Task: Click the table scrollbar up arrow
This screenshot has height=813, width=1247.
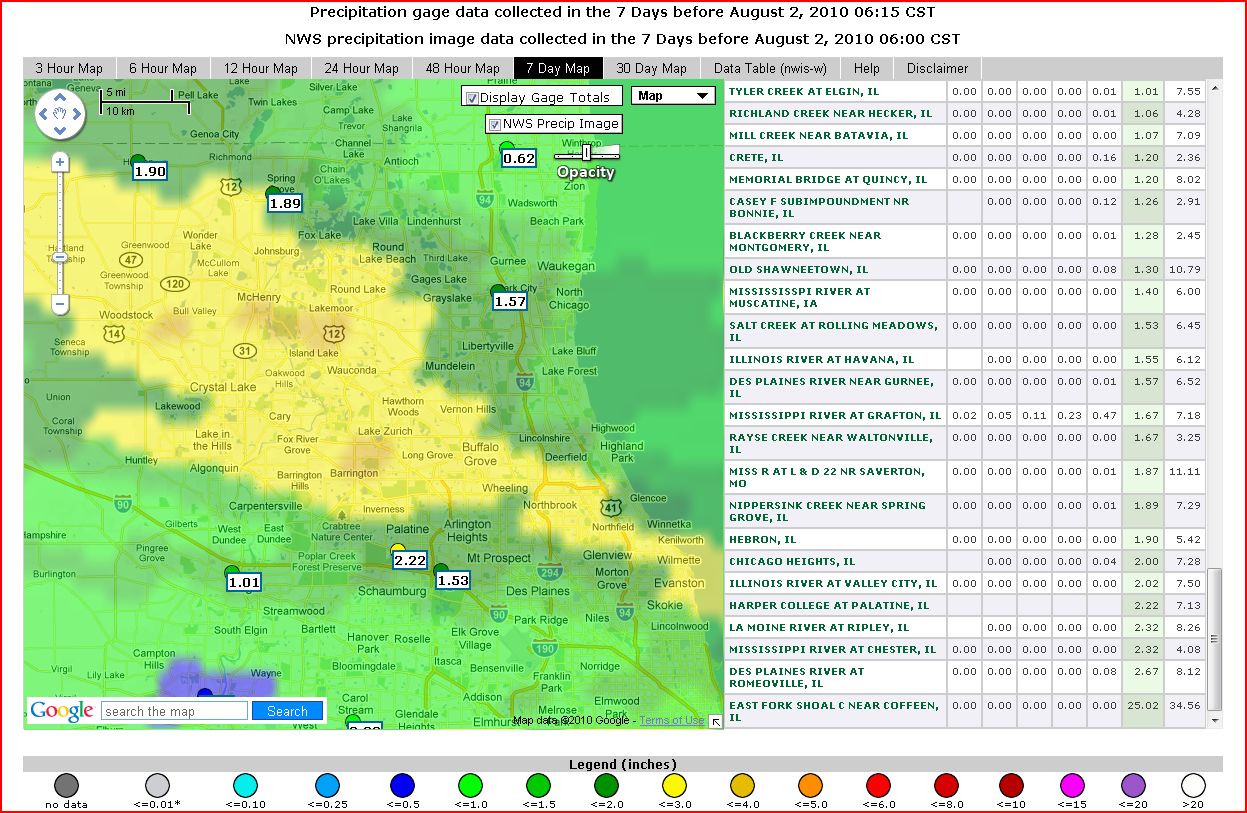Action: click(1215, 89)
